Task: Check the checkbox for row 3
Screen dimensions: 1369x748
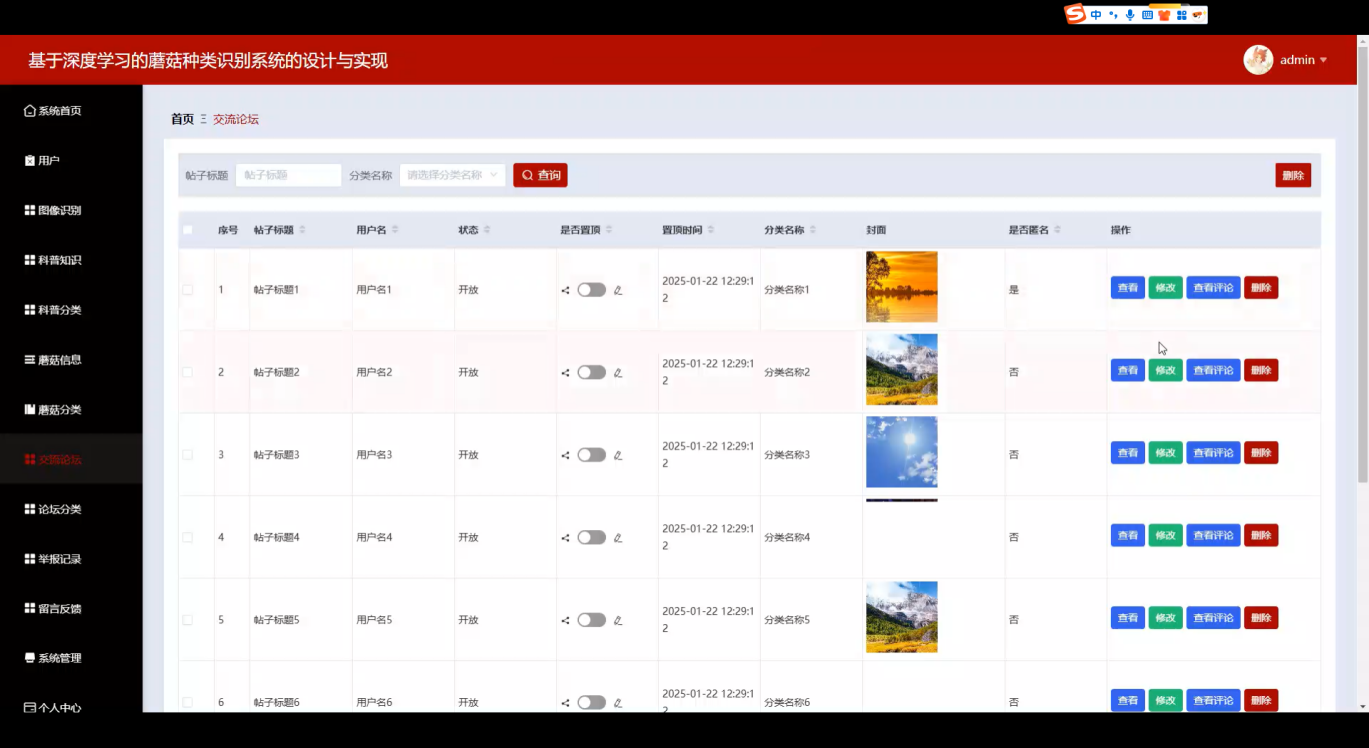Action: click(187, 455)
